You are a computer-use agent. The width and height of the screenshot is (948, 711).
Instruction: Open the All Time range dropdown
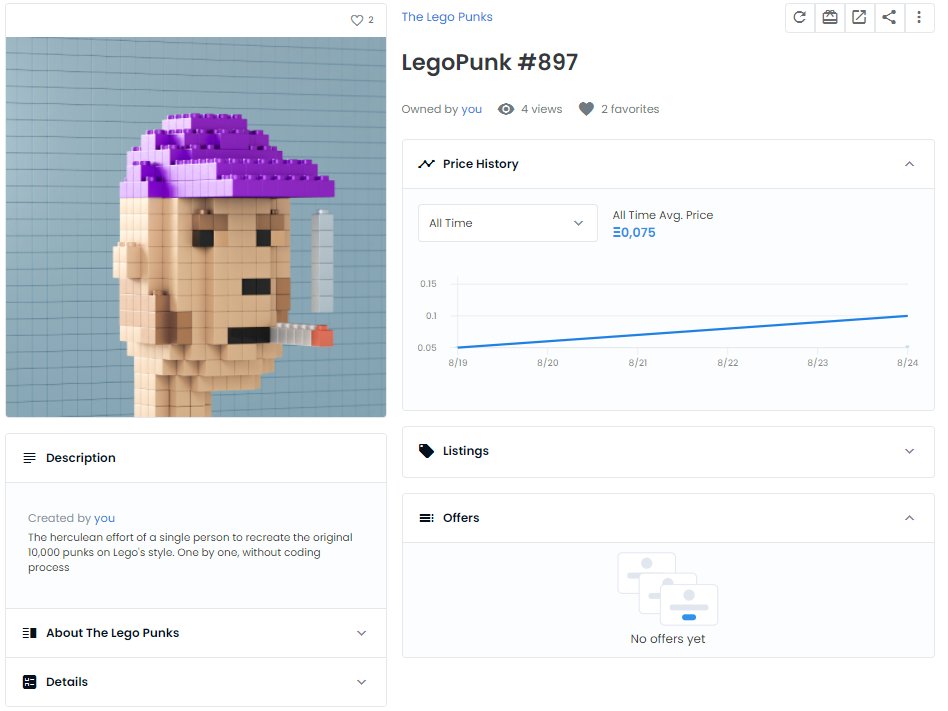[x=507, y=223]
